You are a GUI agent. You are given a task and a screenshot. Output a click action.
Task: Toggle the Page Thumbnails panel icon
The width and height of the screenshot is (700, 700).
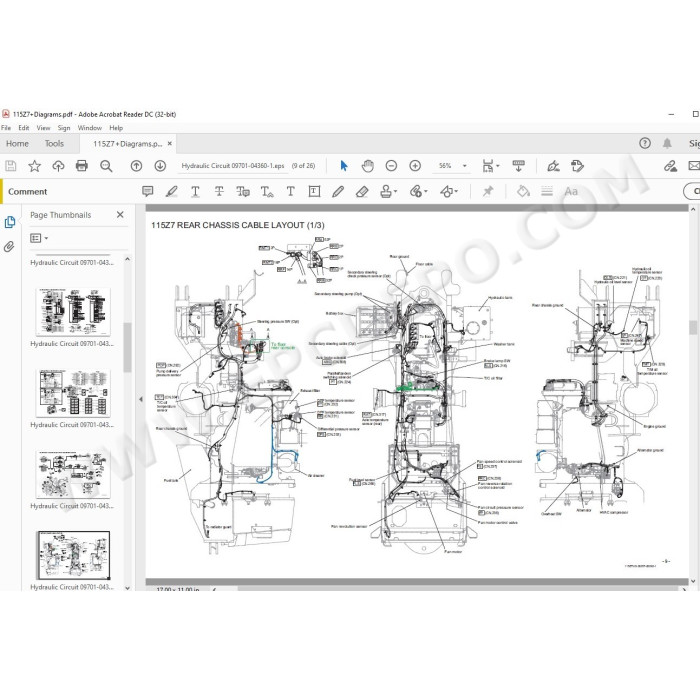(10, 222)
